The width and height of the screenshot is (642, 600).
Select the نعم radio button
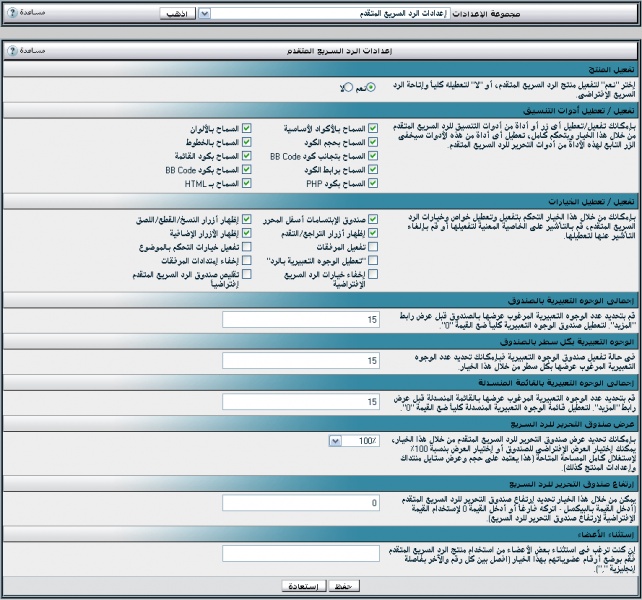click(372, 88)
